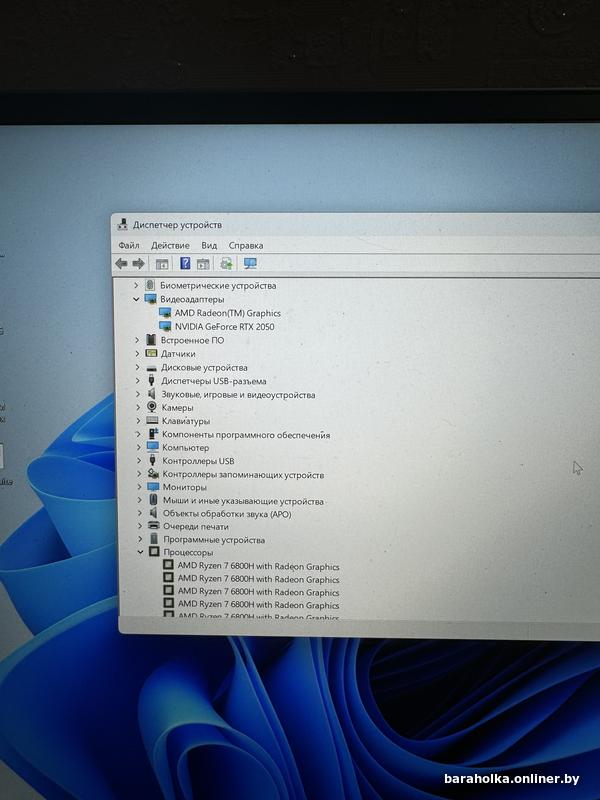Screen dimensions: 600x800
Task: Open the Справка menu
Action: 246,245
